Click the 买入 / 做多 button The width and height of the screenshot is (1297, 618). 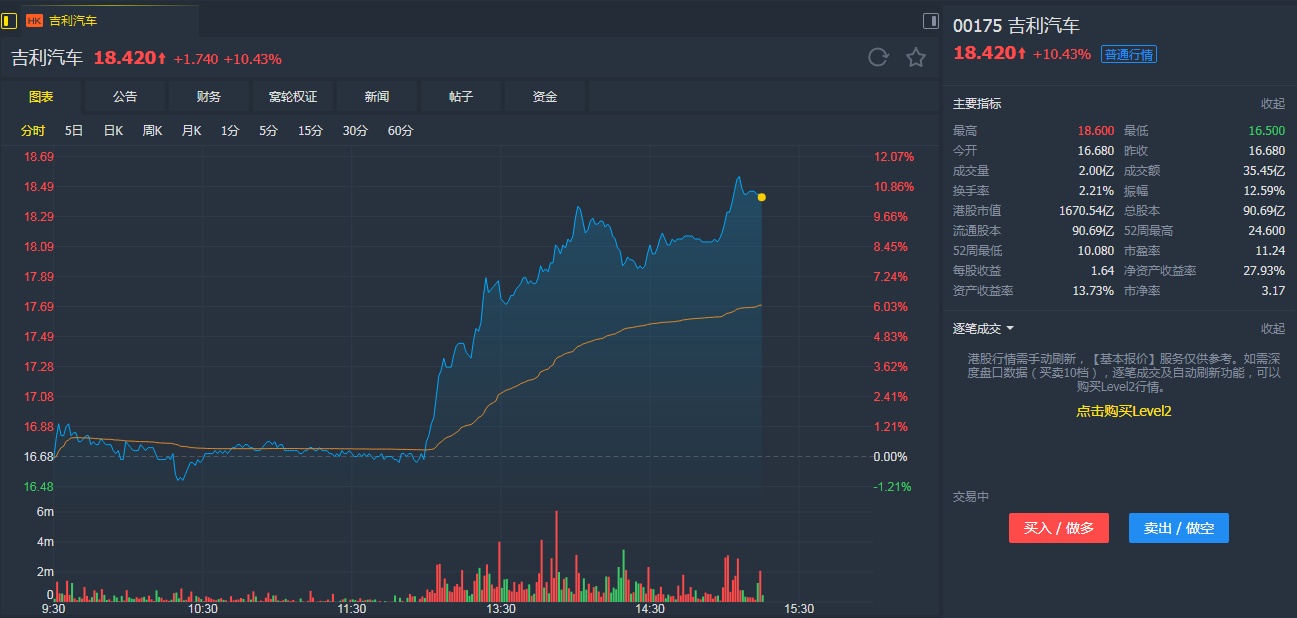(x=1059, y=528)
